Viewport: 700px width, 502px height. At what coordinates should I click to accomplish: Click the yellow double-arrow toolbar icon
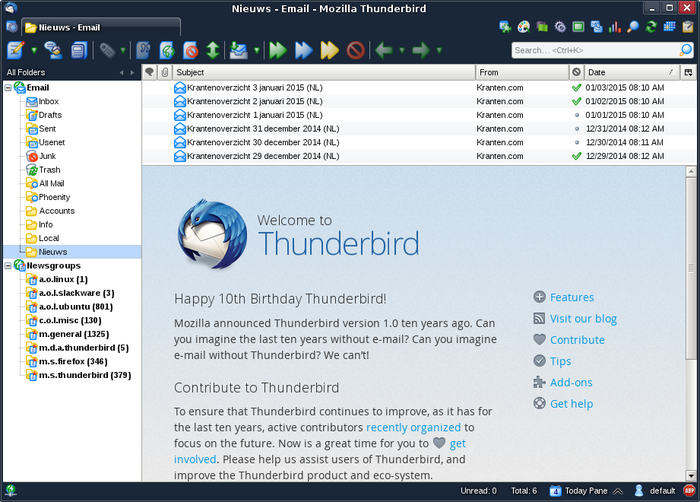[x=329, y=50]
